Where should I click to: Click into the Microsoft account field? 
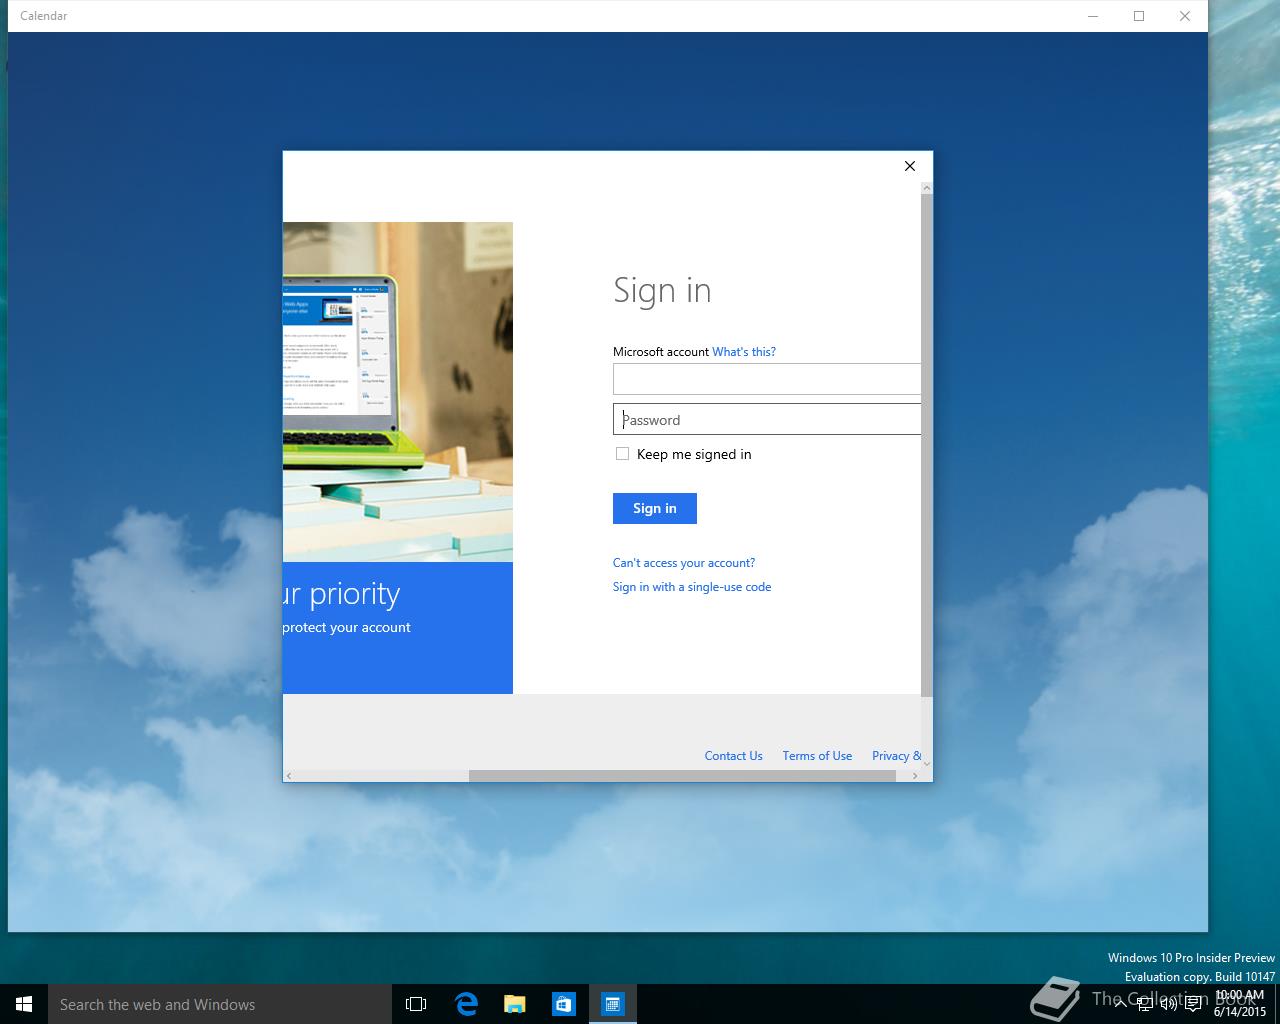point(767,379)
